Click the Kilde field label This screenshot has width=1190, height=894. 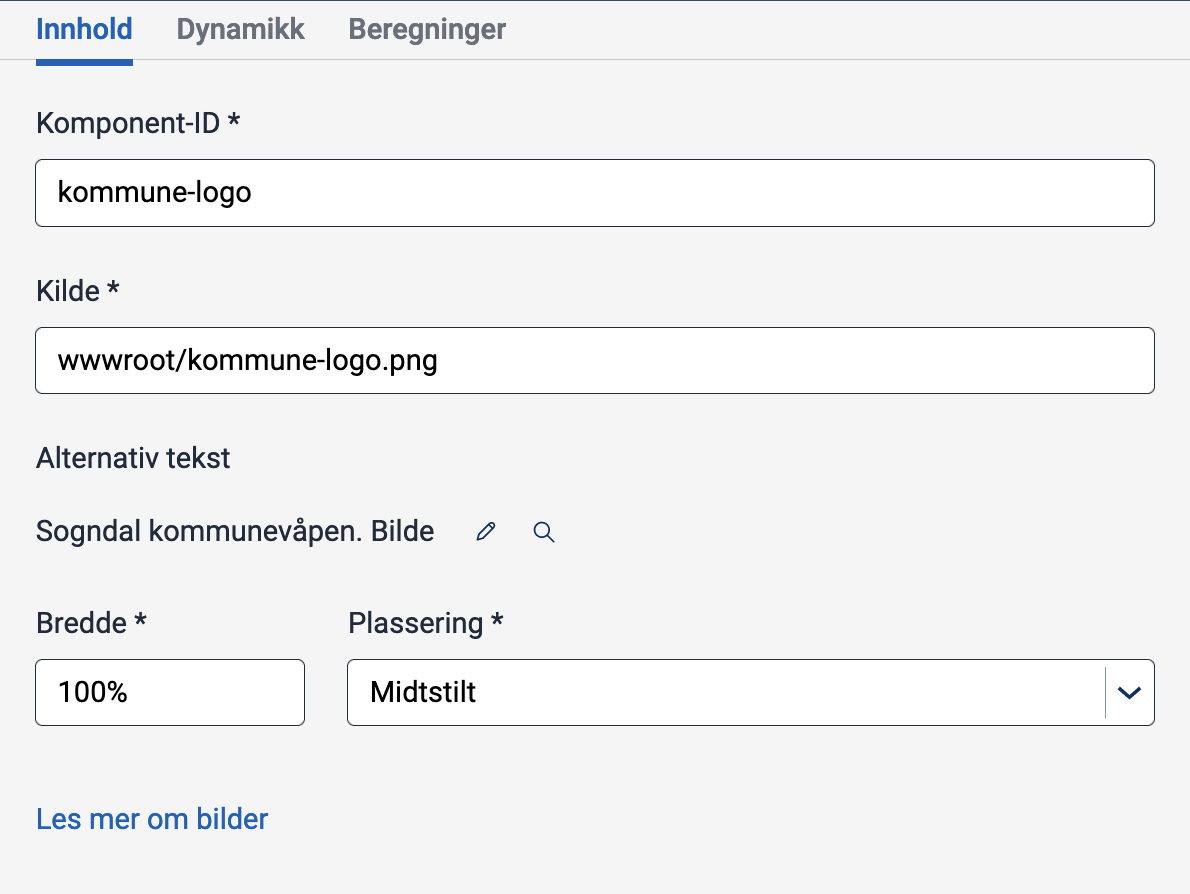[68, 291]
